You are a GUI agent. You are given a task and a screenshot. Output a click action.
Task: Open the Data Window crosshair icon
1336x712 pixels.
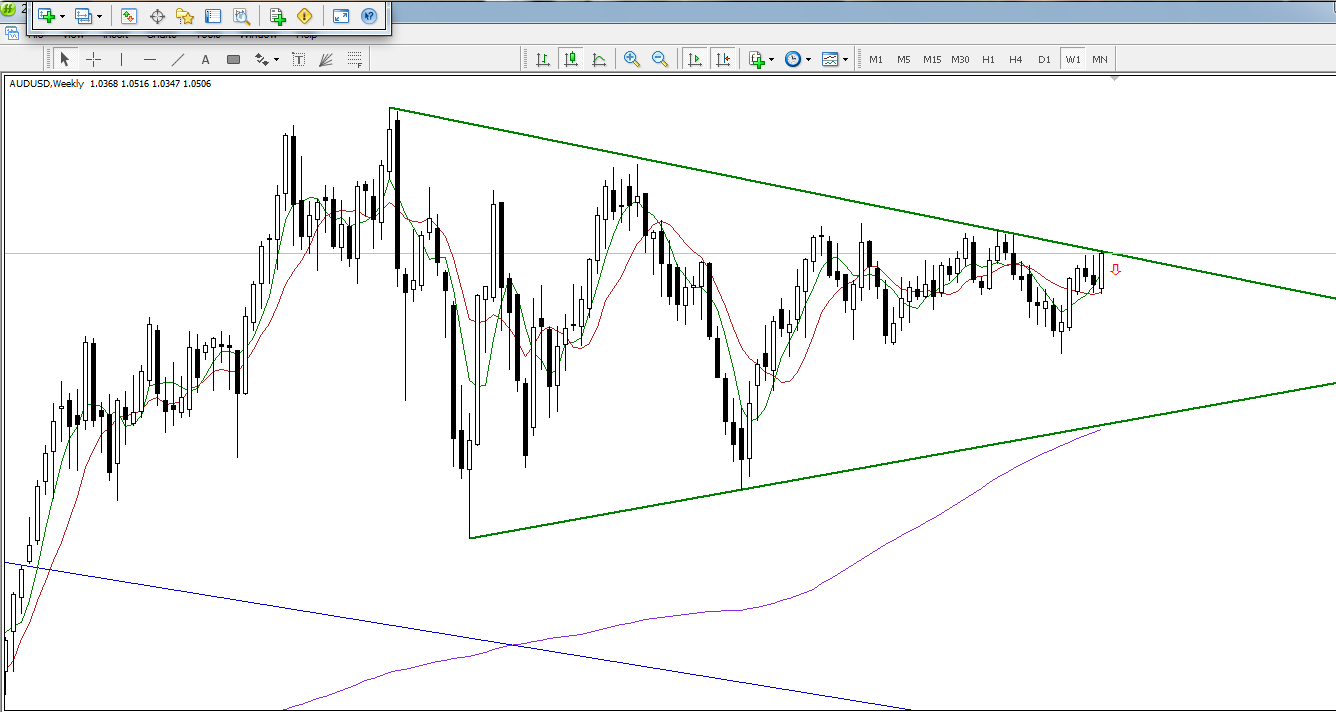[x=157, y=16]
